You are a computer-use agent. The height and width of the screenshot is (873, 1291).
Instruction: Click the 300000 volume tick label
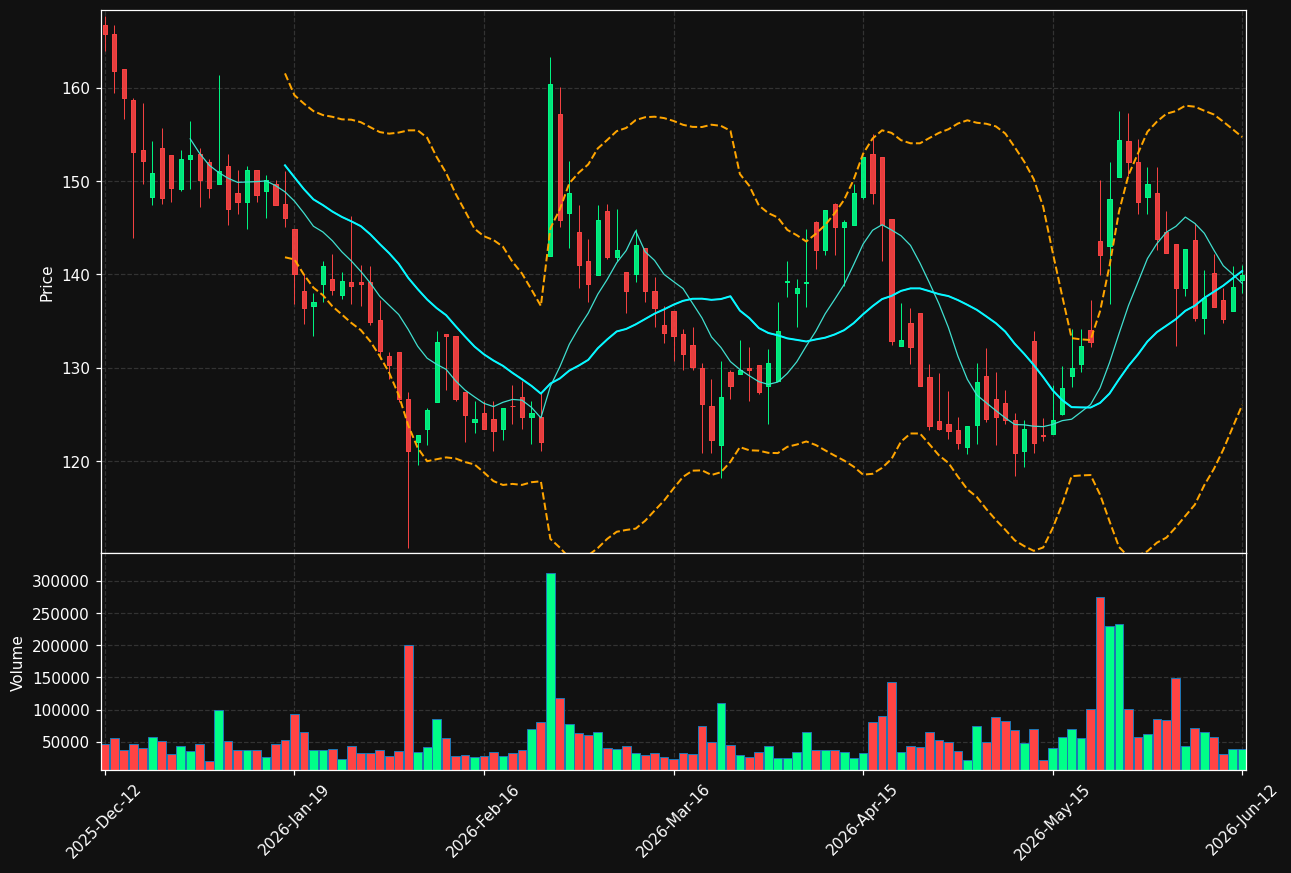tap(63, 582)
